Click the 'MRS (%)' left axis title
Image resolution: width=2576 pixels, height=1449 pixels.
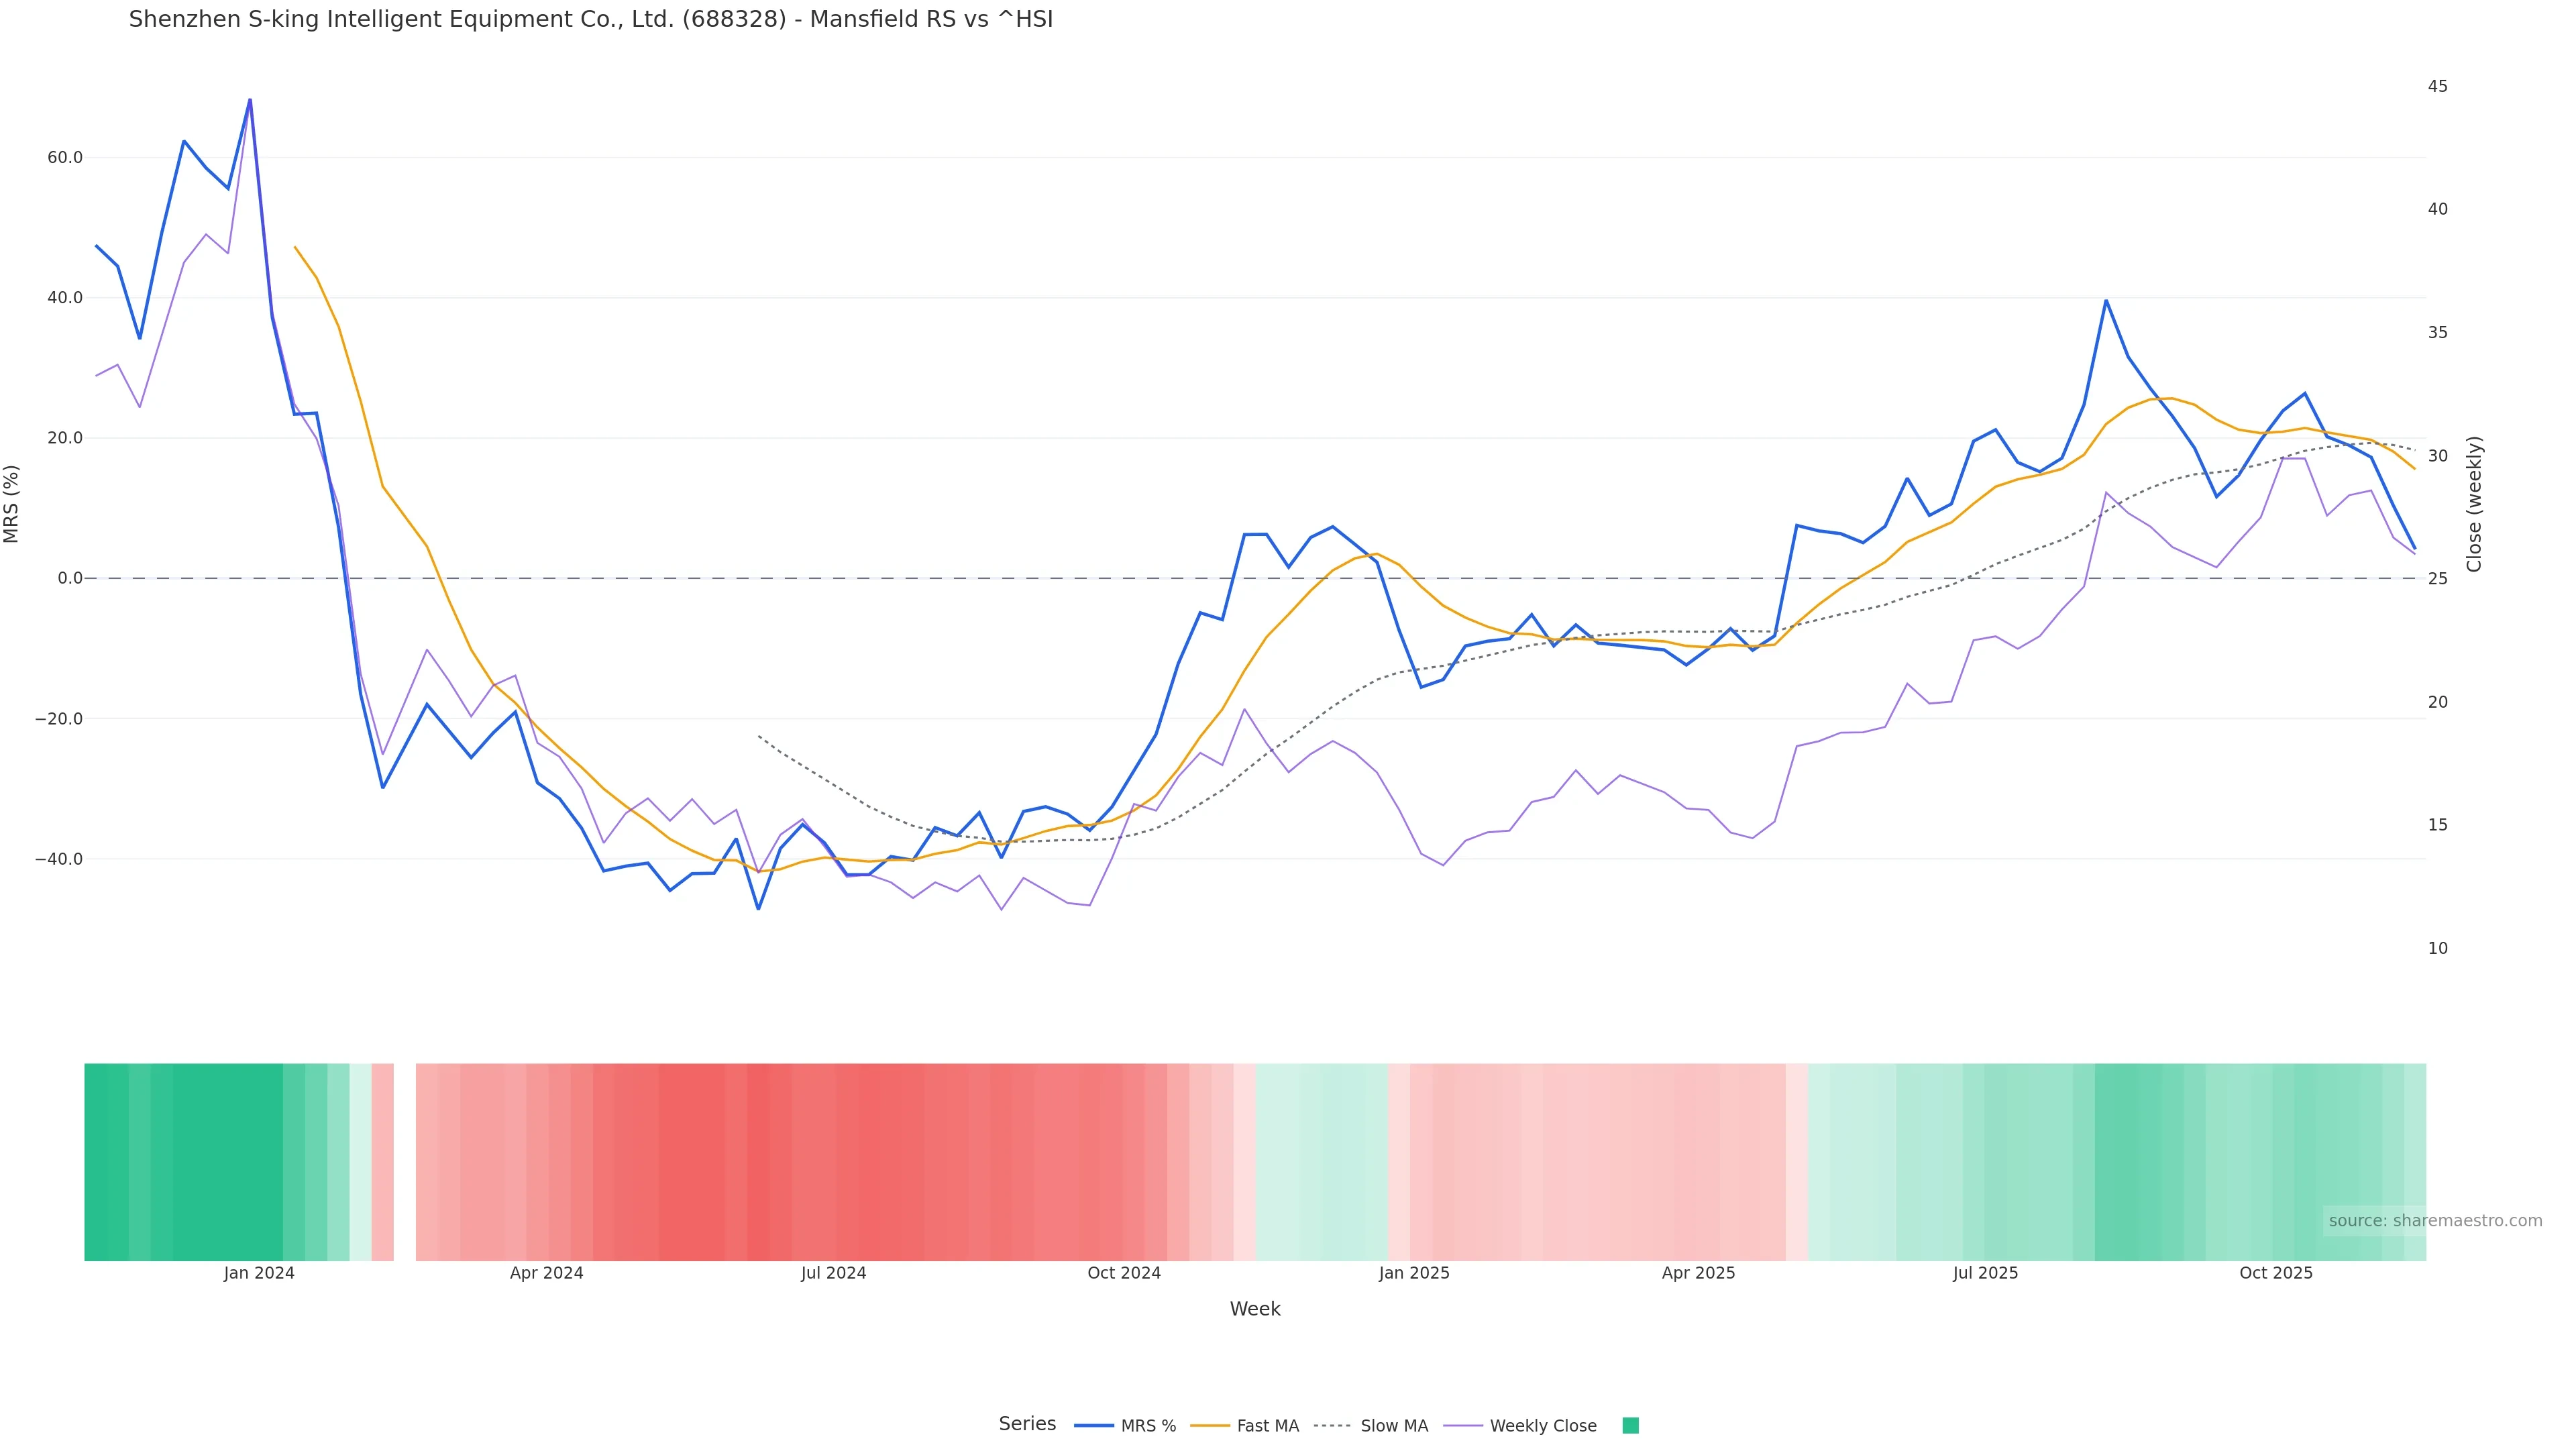12,504
